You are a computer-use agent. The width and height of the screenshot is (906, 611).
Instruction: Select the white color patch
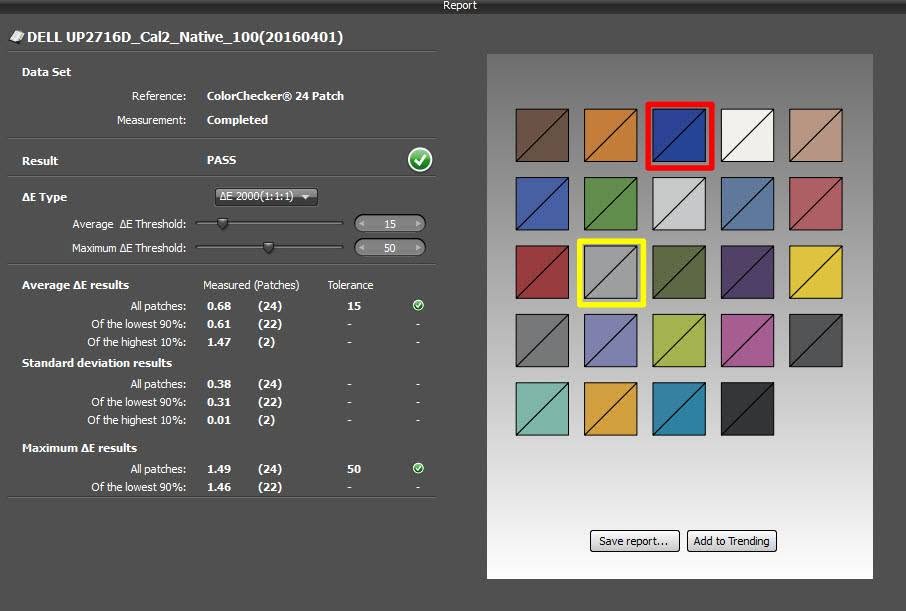tap(747, 135)
